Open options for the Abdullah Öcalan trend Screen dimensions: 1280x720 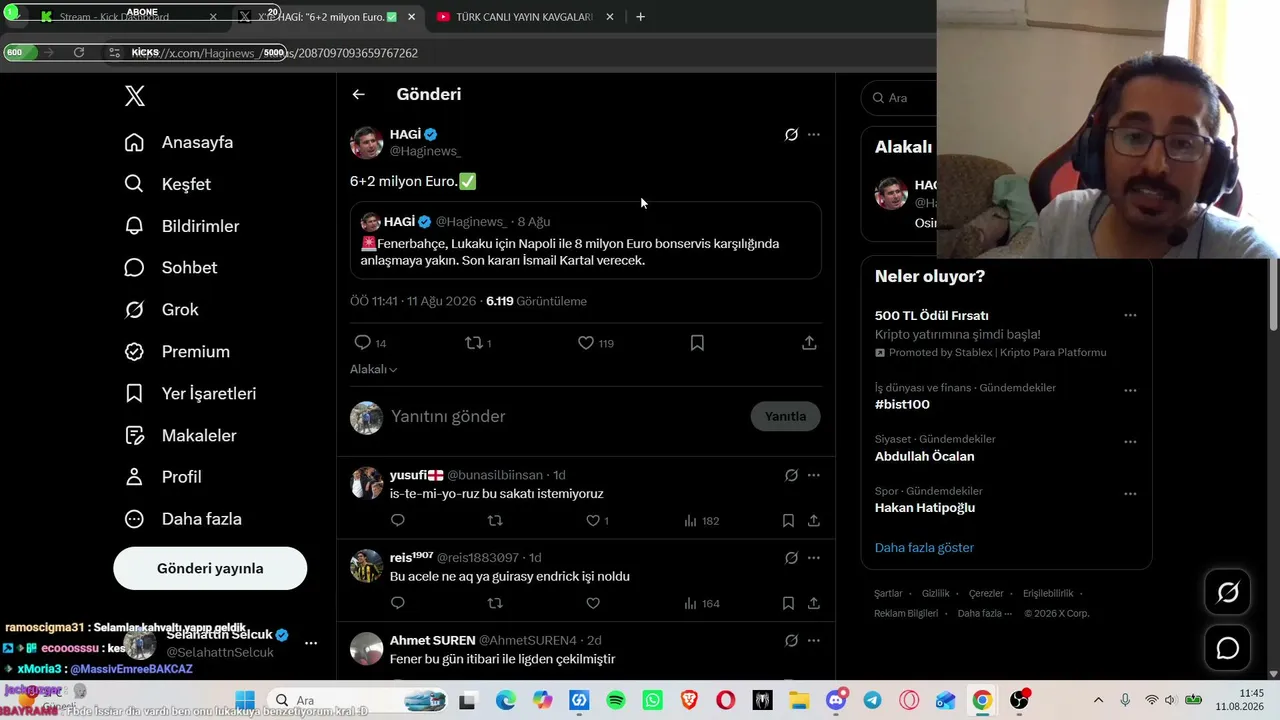tap(1130, 441)
